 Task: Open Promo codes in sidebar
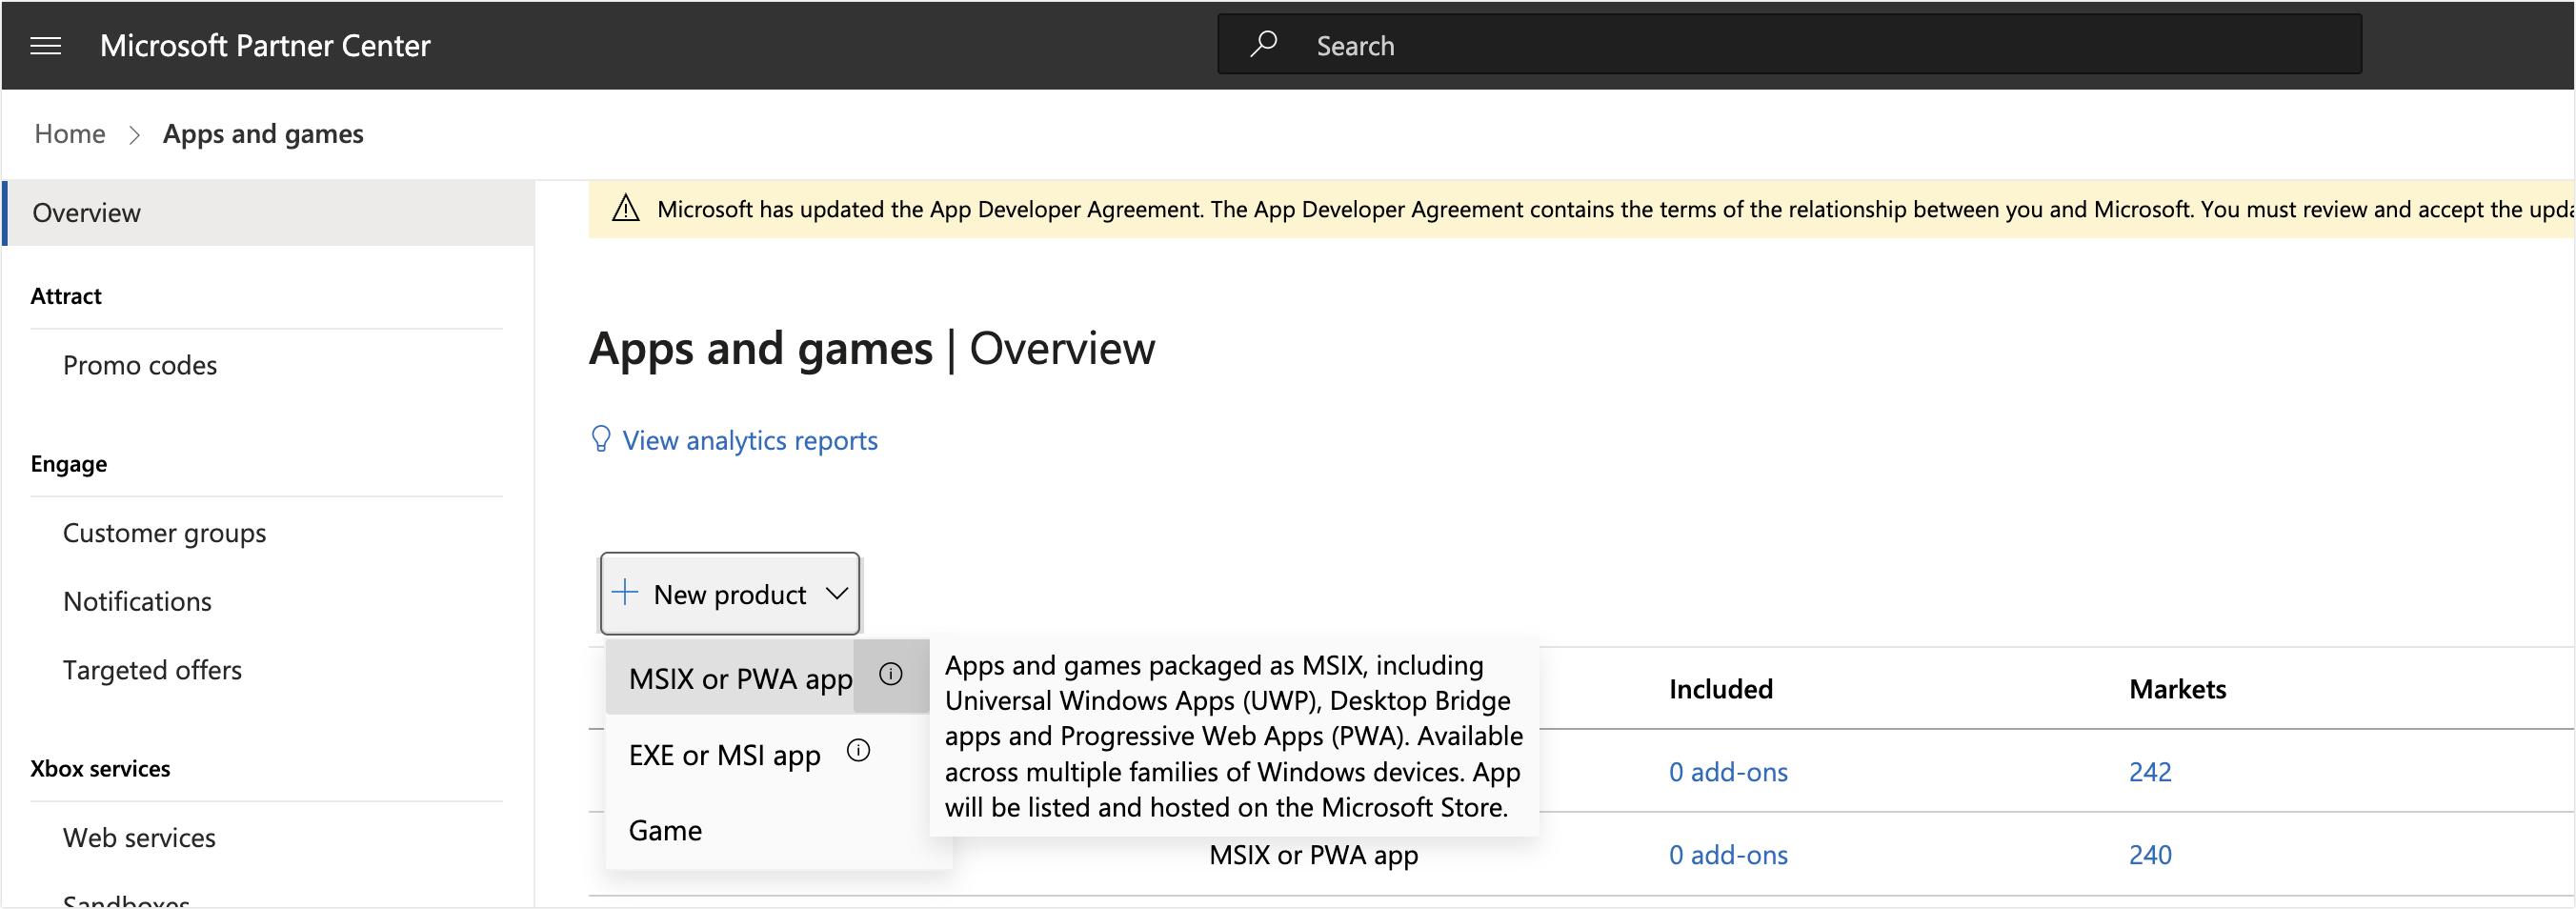pyautogui.click(x=140, y=365)
